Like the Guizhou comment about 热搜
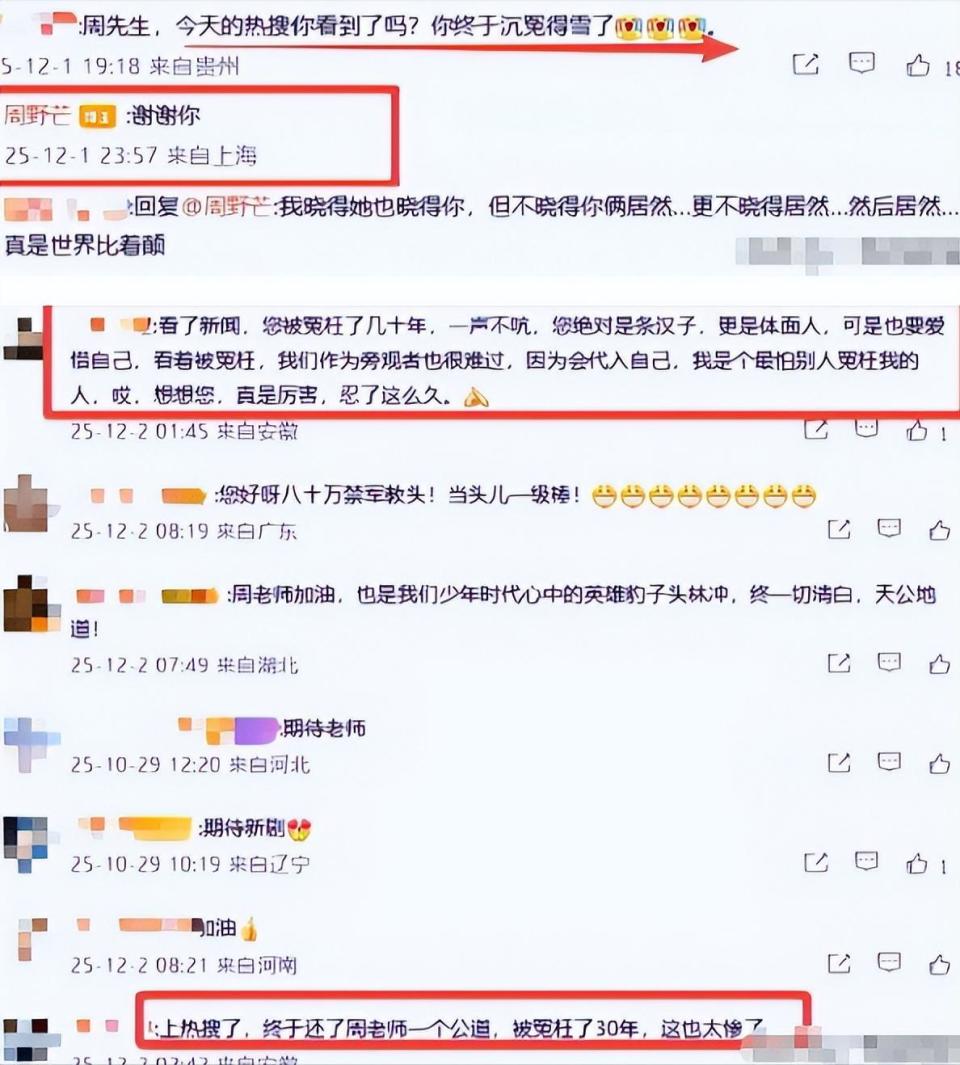Viewport: 960px width, 1065px height. (918, 65)
